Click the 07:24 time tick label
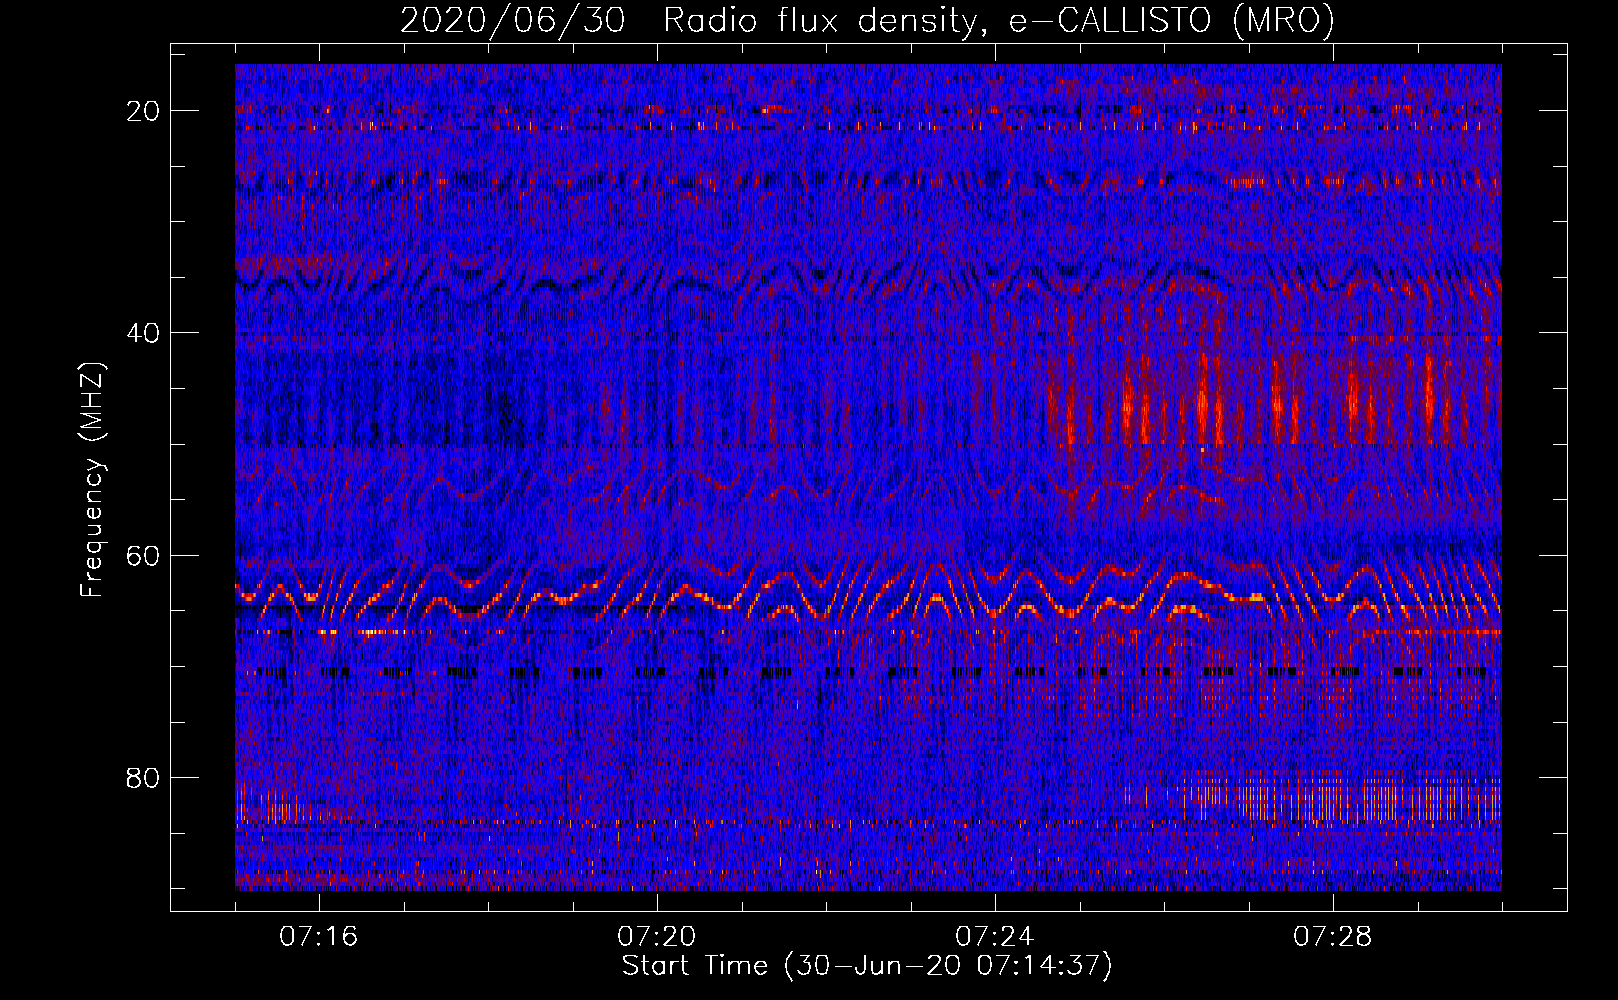 pyautogui.click(x=994, y=937)
